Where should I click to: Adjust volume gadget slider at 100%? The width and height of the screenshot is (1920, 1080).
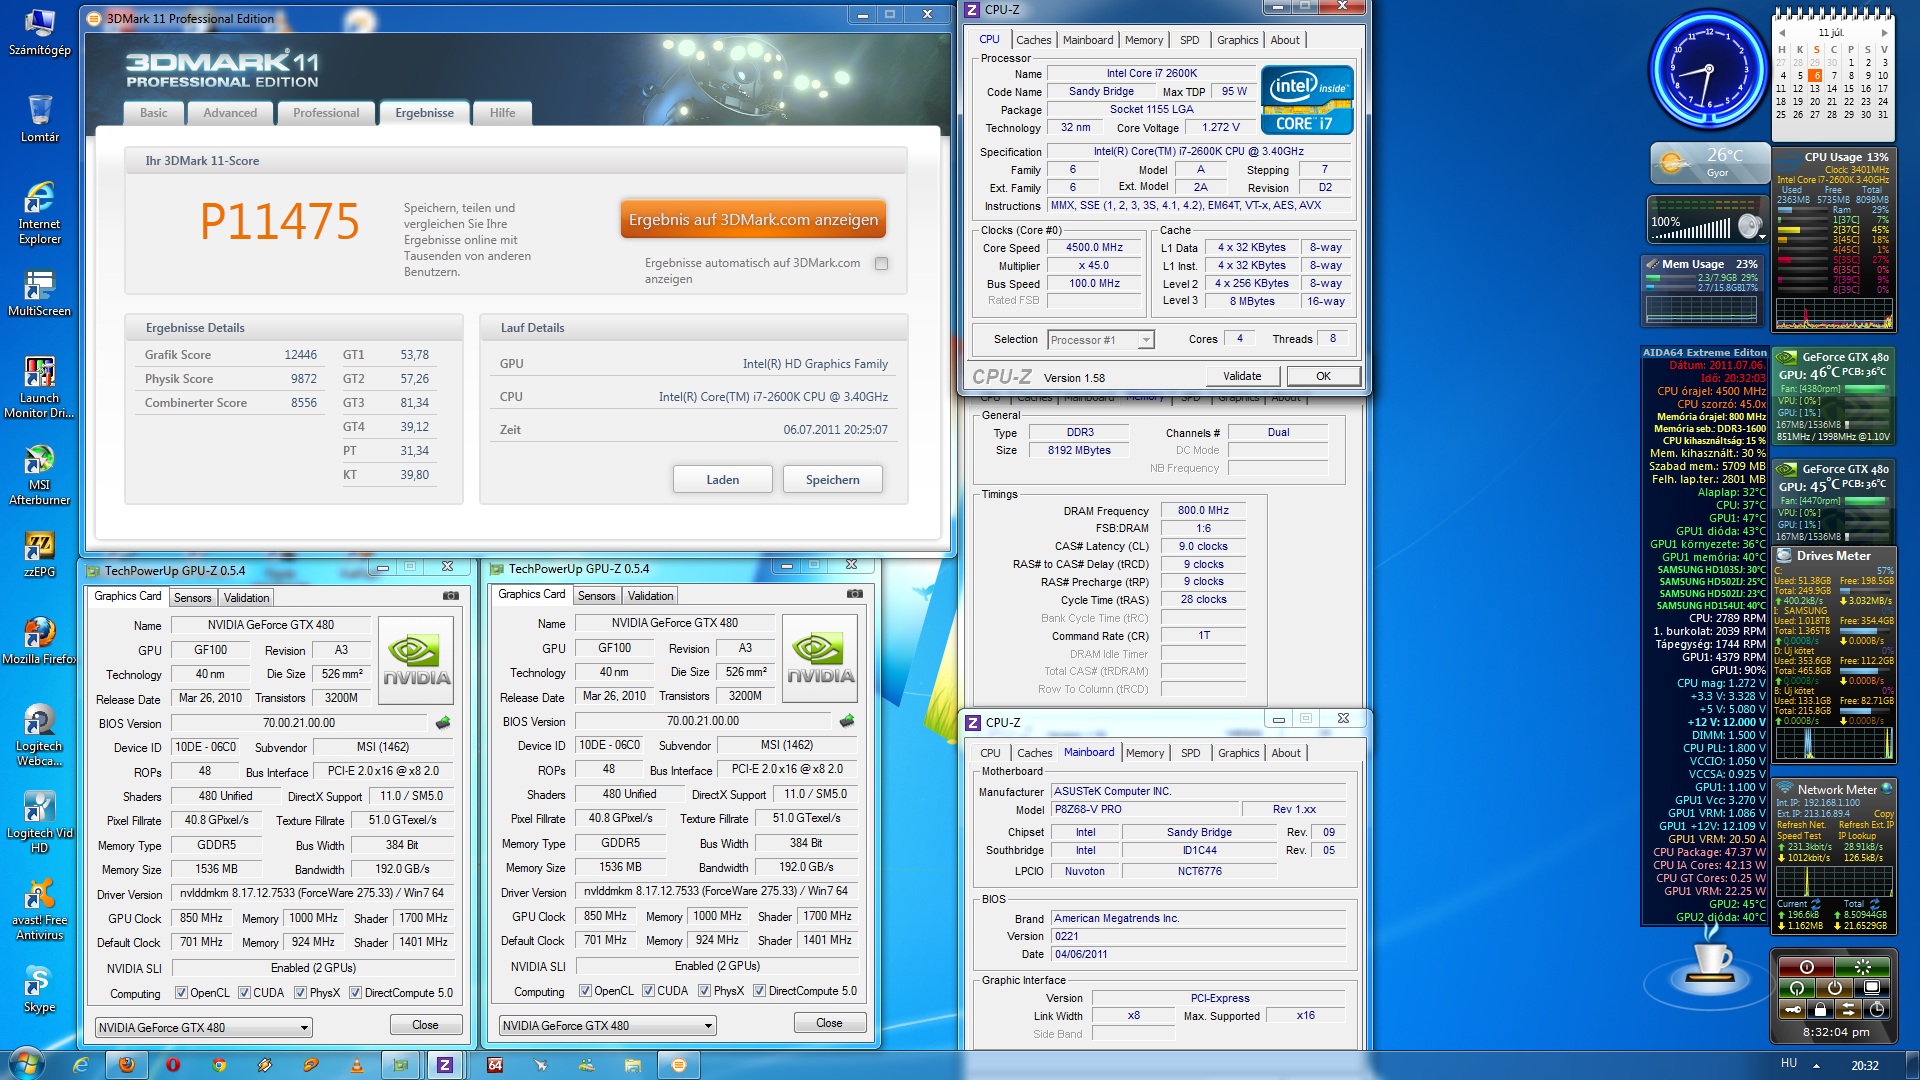pos(1690,231)
